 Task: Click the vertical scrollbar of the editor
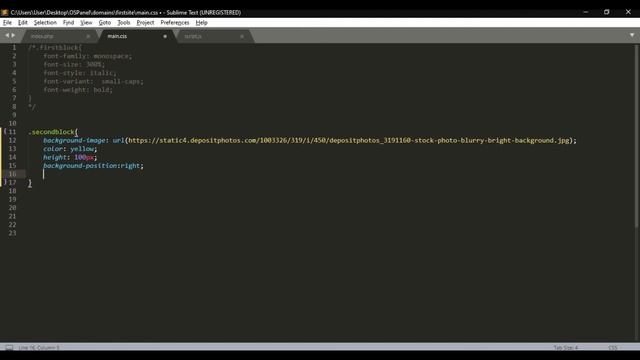tap(636, 136)
